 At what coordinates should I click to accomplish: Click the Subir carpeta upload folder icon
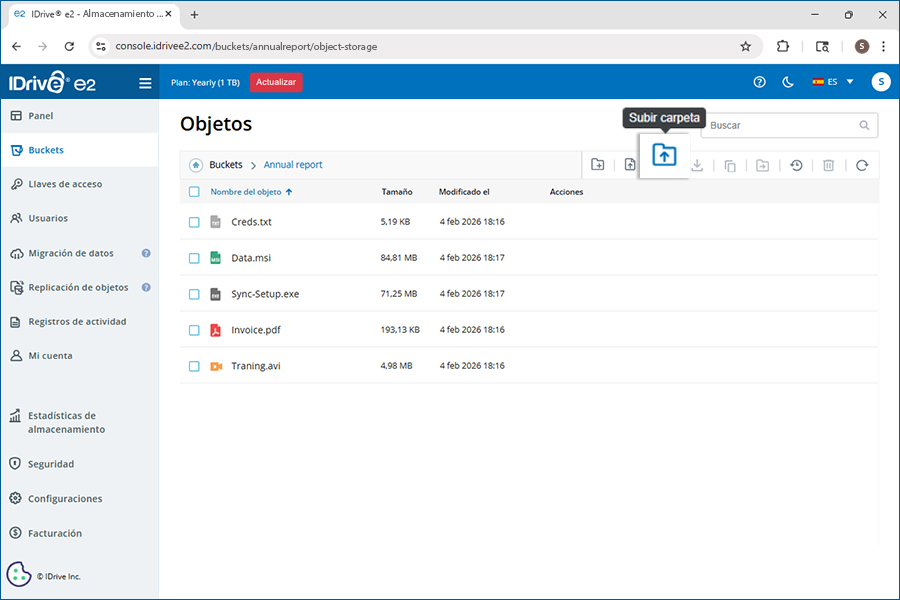click(x=664, y=155)
